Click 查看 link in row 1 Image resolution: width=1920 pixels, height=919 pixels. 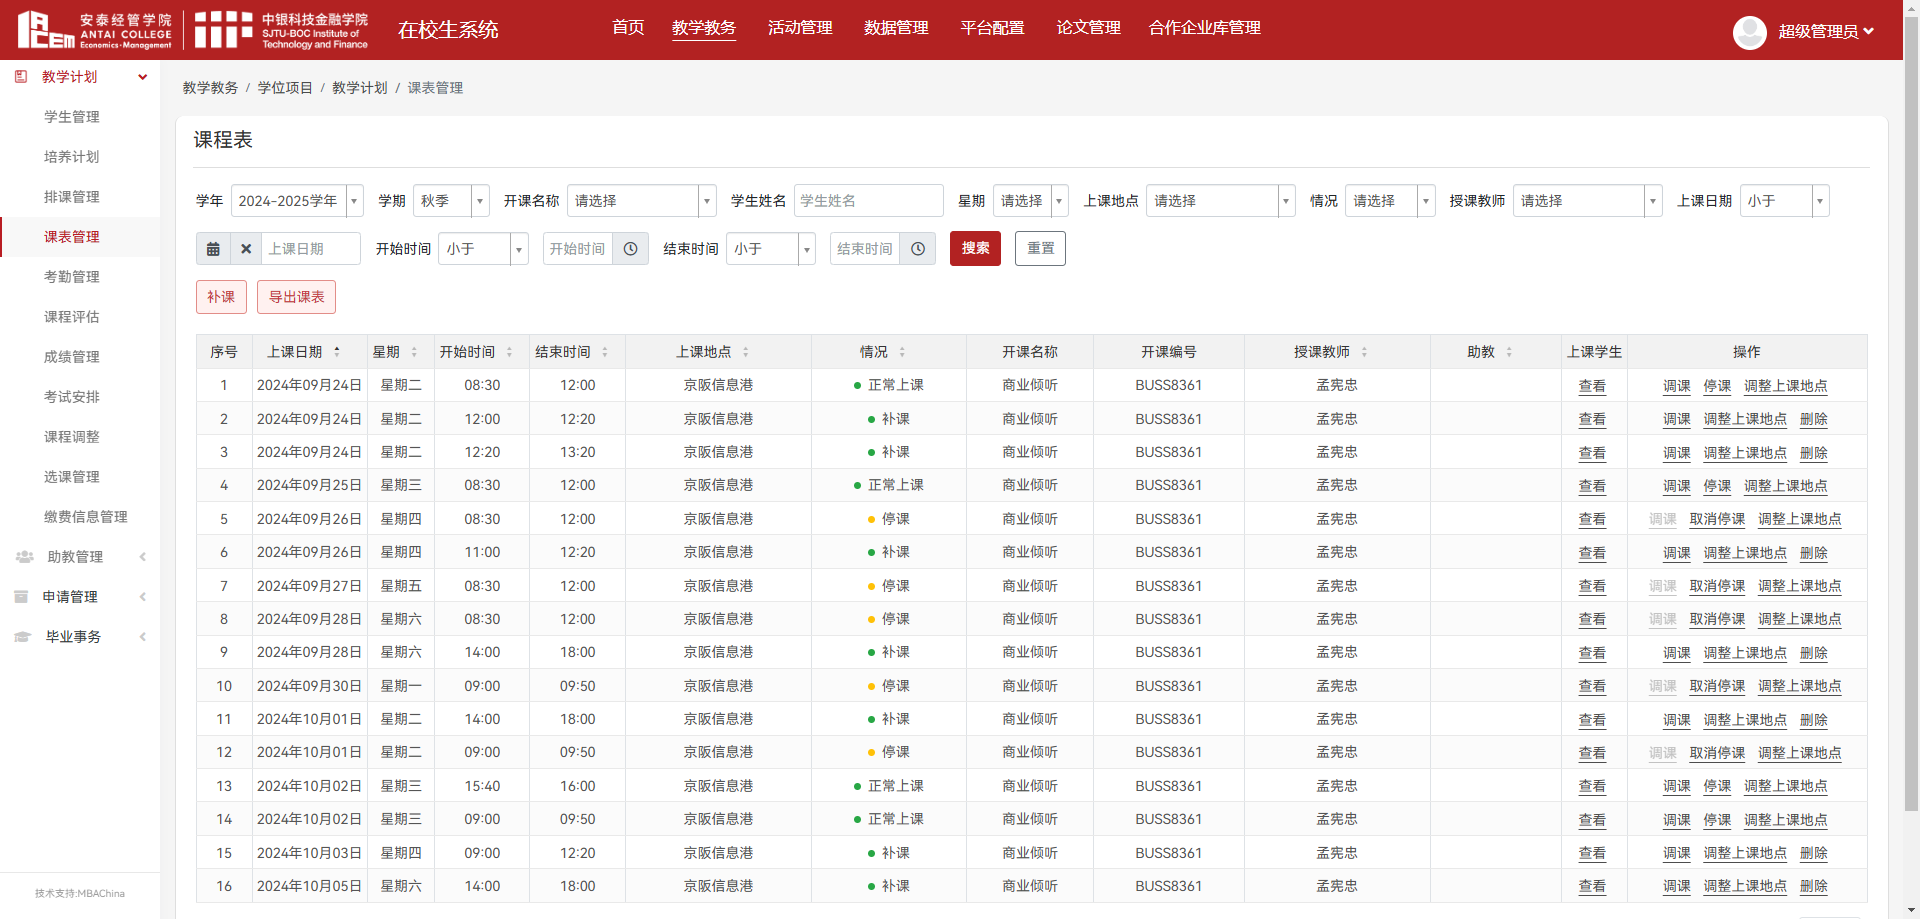pyautogui.click(x=1592, y=386)
